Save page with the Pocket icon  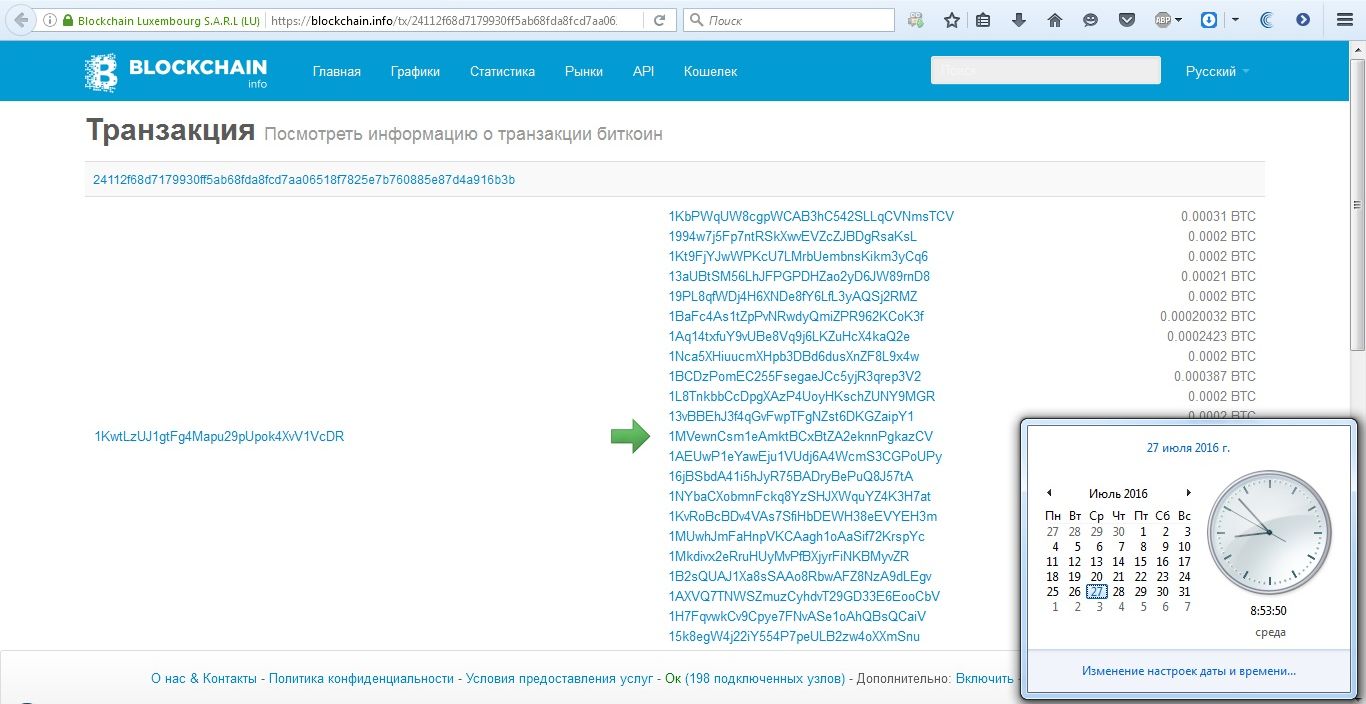point(1126,20)
